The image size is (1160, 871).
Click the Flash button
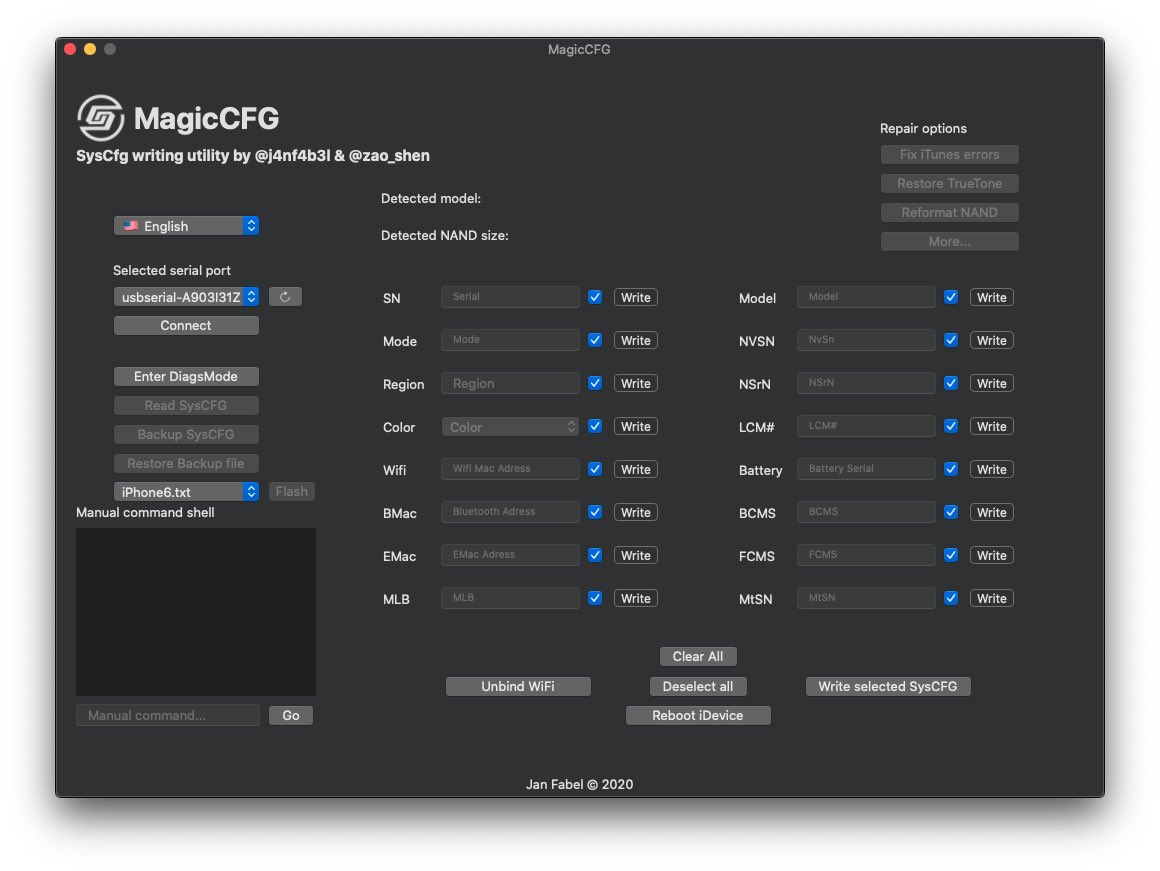tap(291, 491)
